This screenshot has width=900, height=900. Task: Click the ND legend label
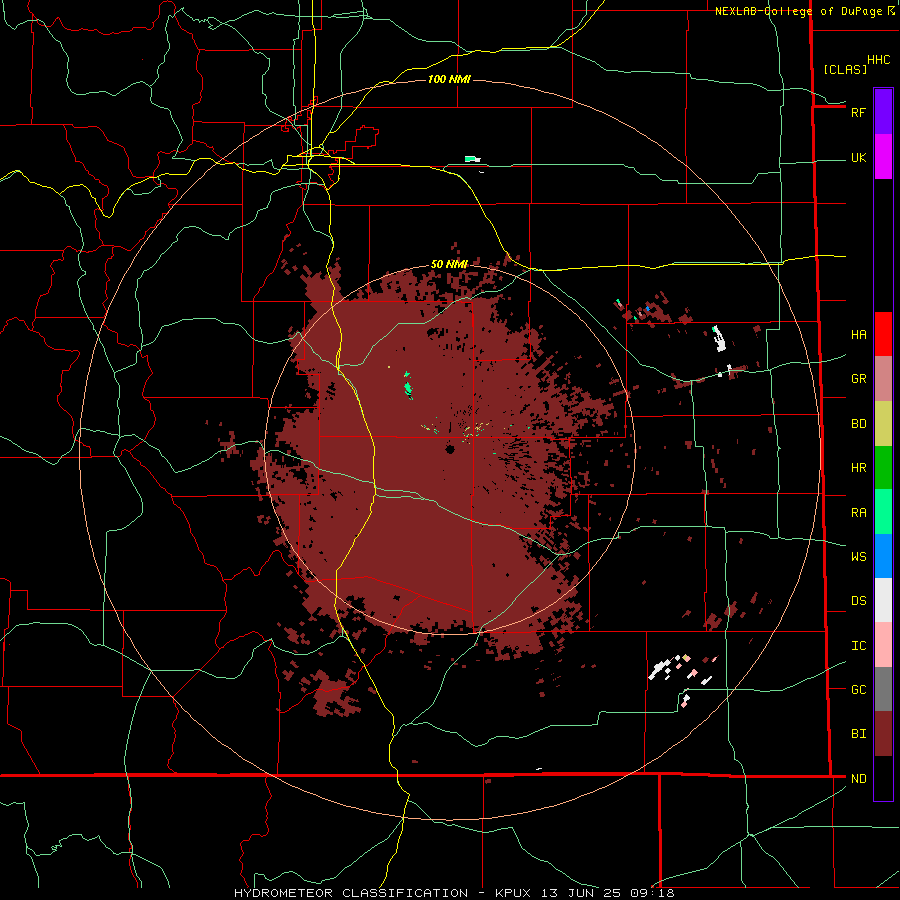pos(858,778)
